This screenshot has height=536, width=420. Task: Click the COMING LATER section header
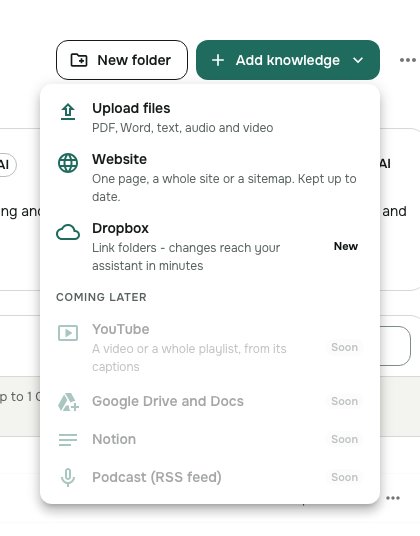coord(101,297)
